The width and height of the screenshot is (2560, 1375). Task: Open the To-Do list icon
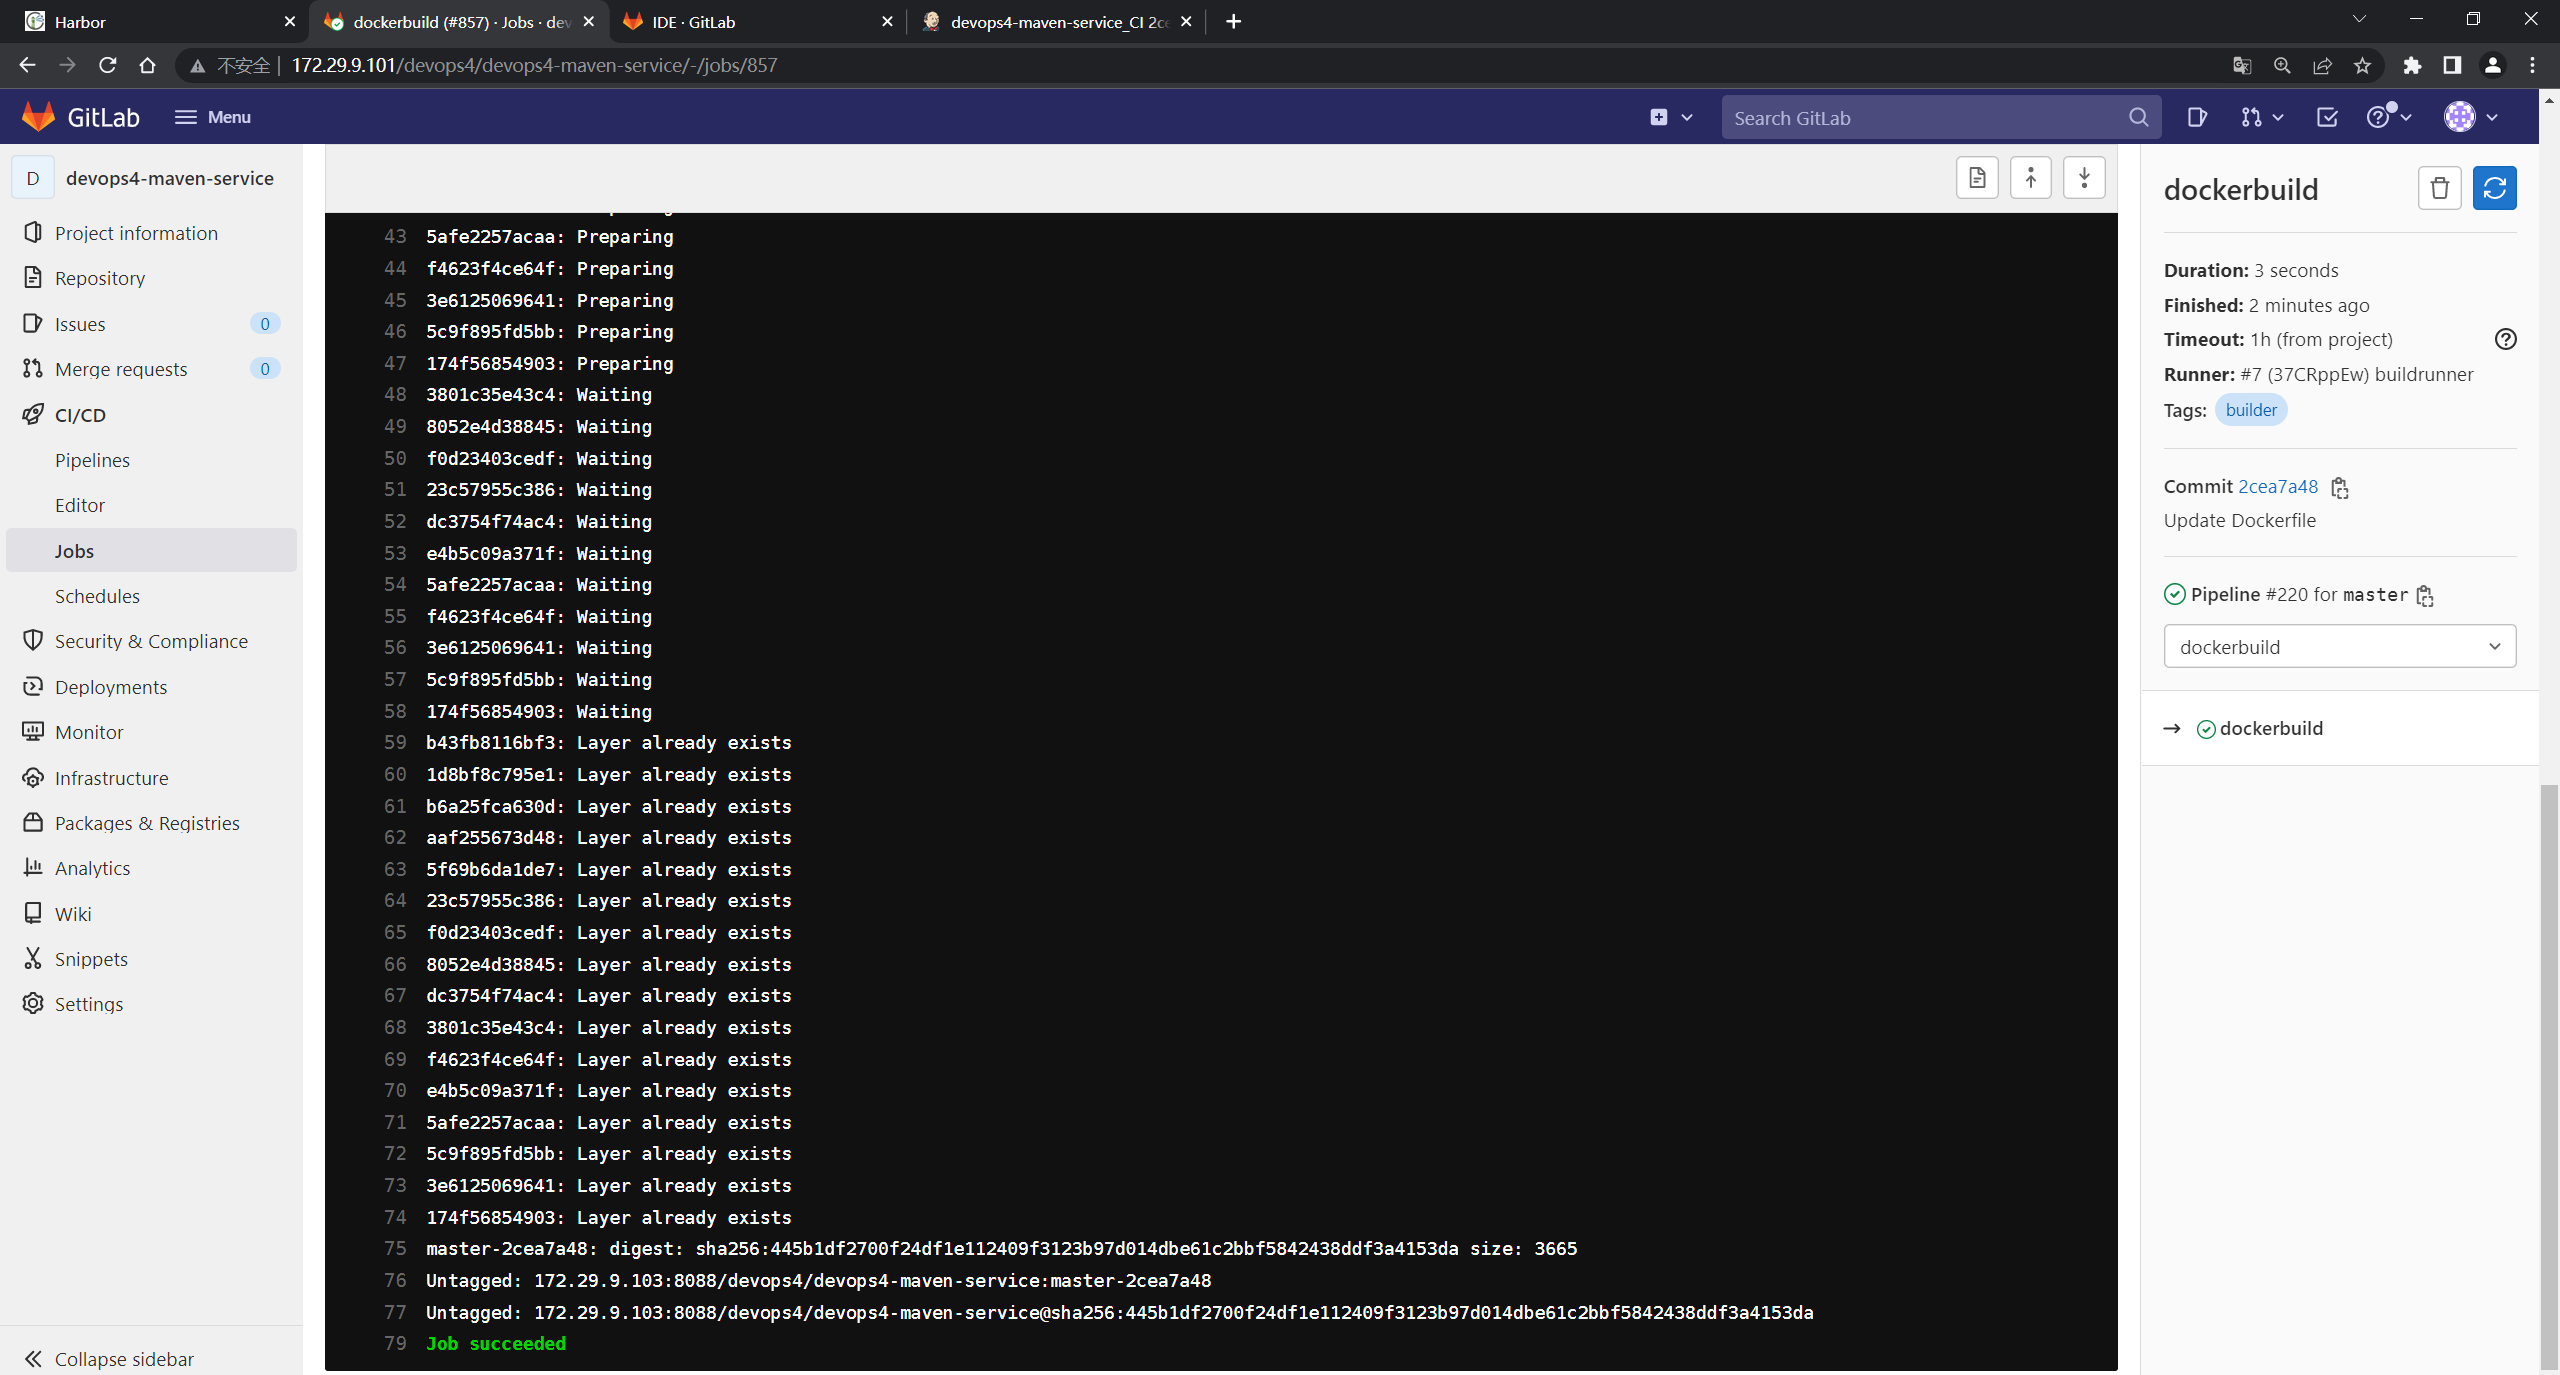point(2327,117)
